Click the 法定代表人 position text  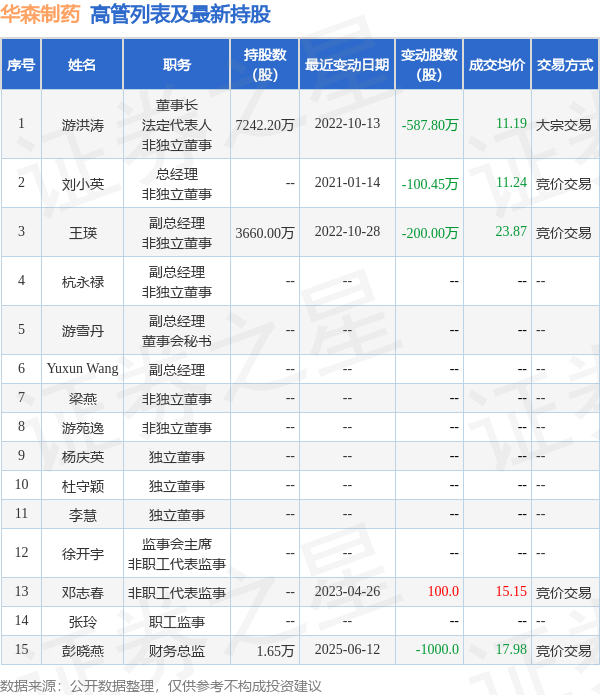tap(177, 125)
